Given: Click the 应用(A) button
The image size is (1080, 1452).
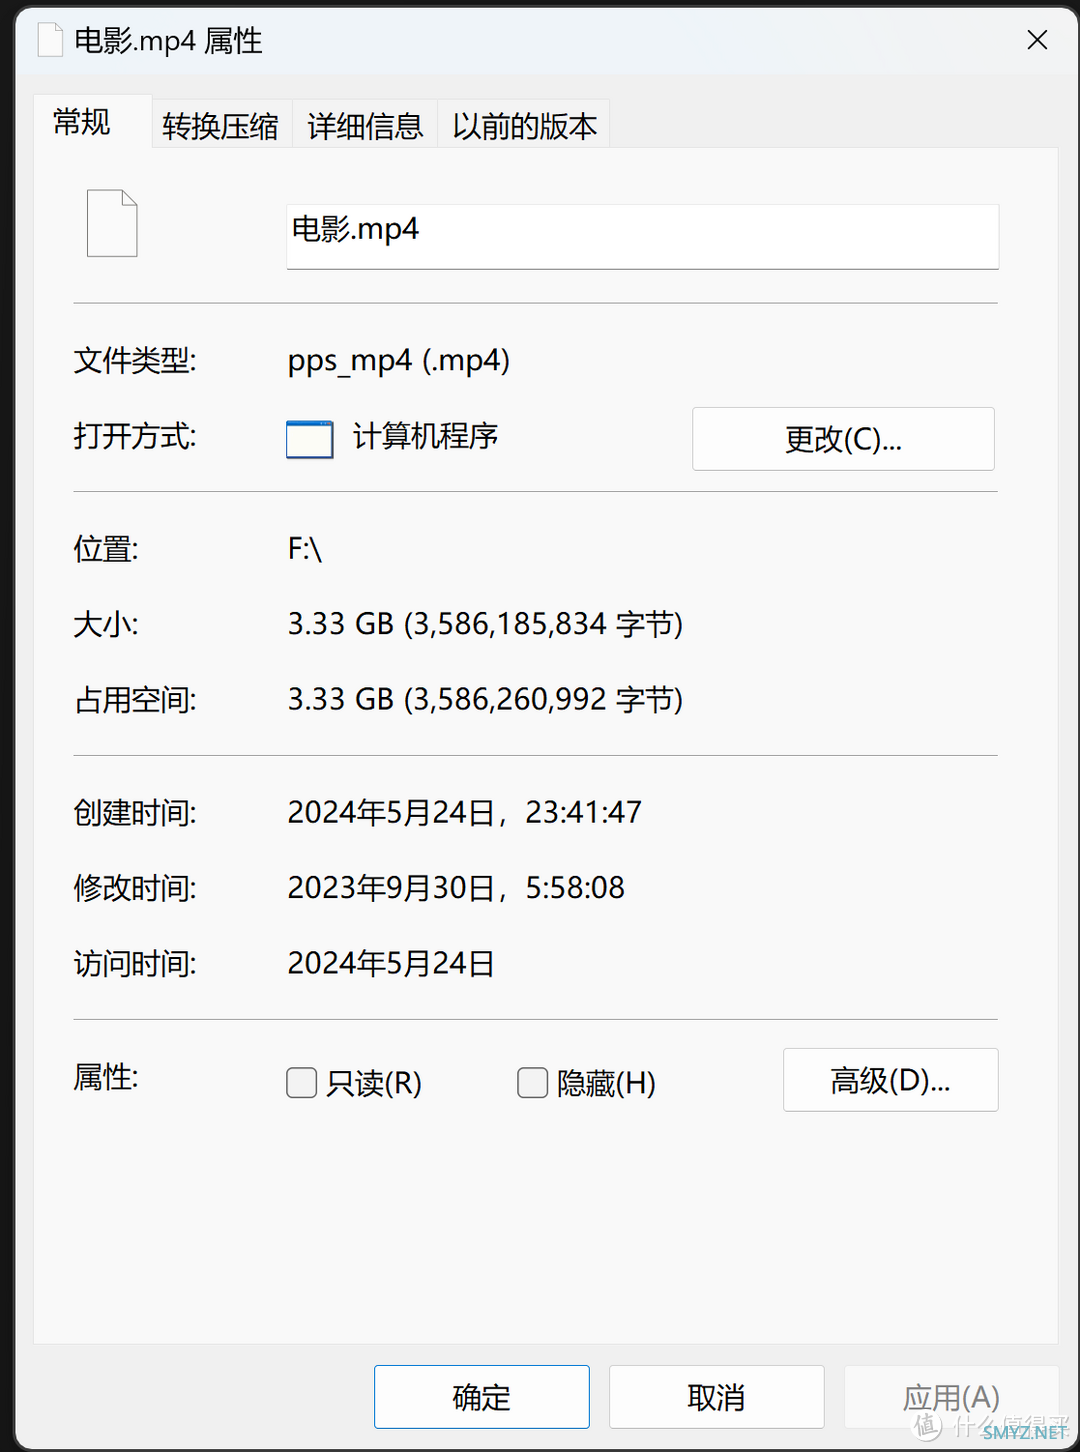Looking at the screenshot, I should tap(951, 1397).
